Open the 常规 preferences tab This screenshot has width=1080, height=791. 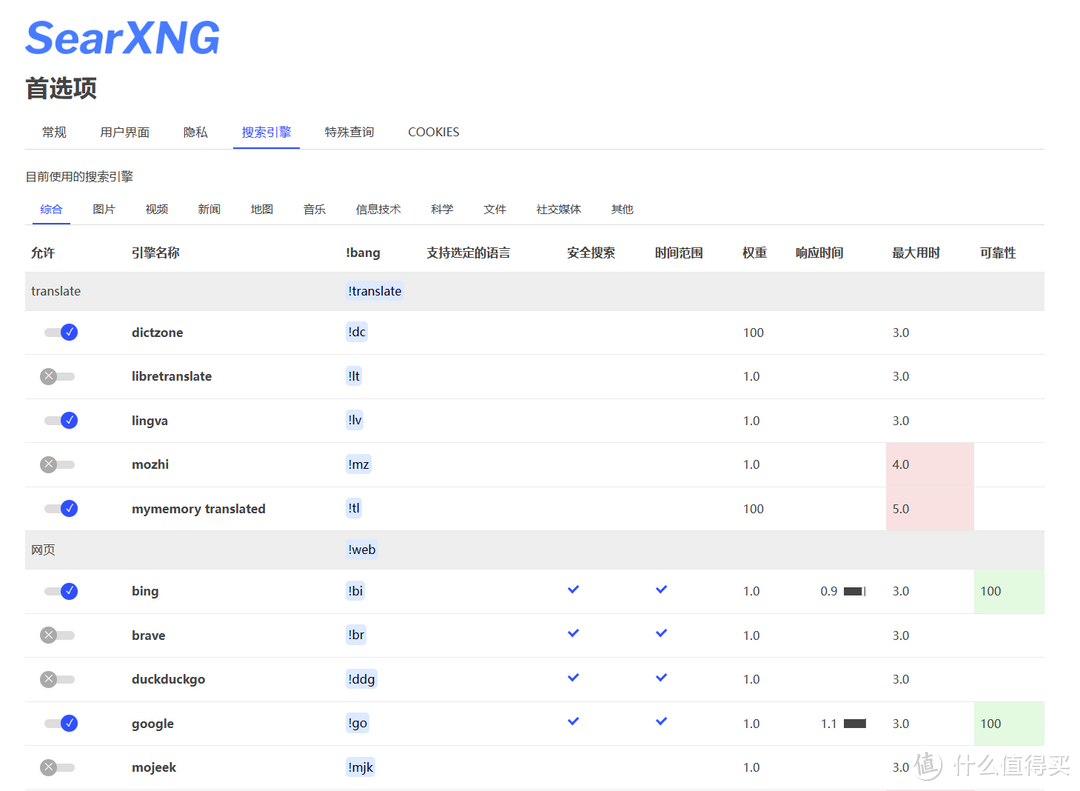point(54,132)
